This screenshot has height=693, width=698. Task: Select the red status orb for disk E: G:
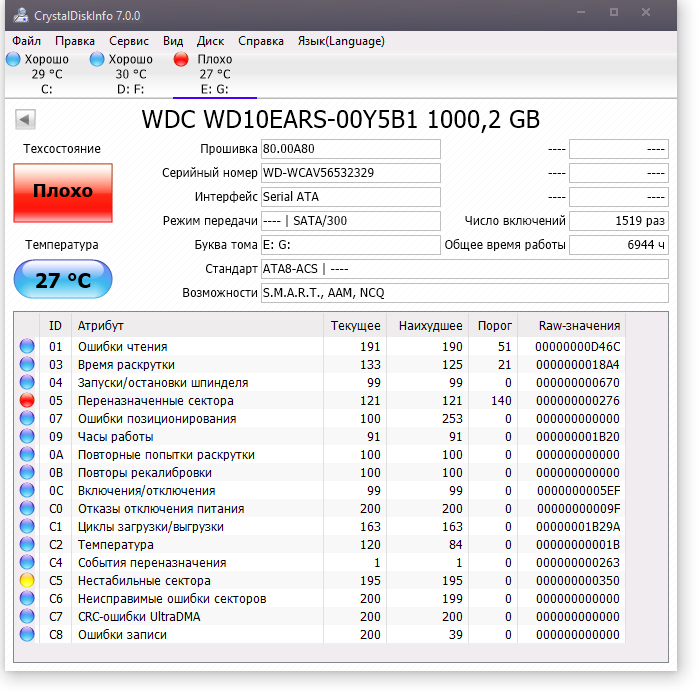[181, 59]
